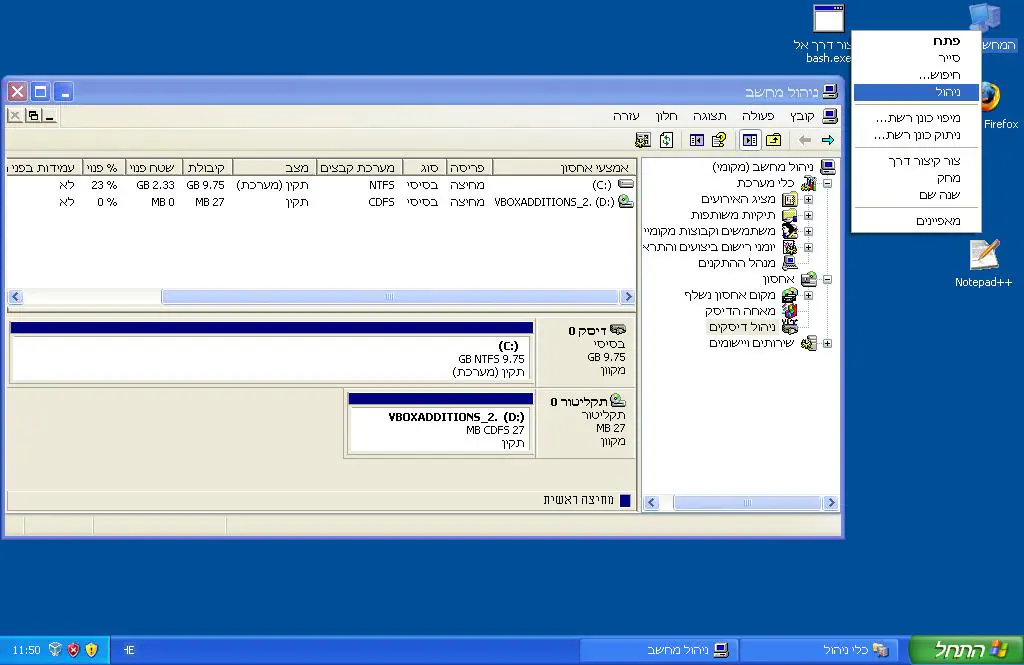Click the התחל Start button
This screenshot has height=665, width=1024.
(965, 650)
